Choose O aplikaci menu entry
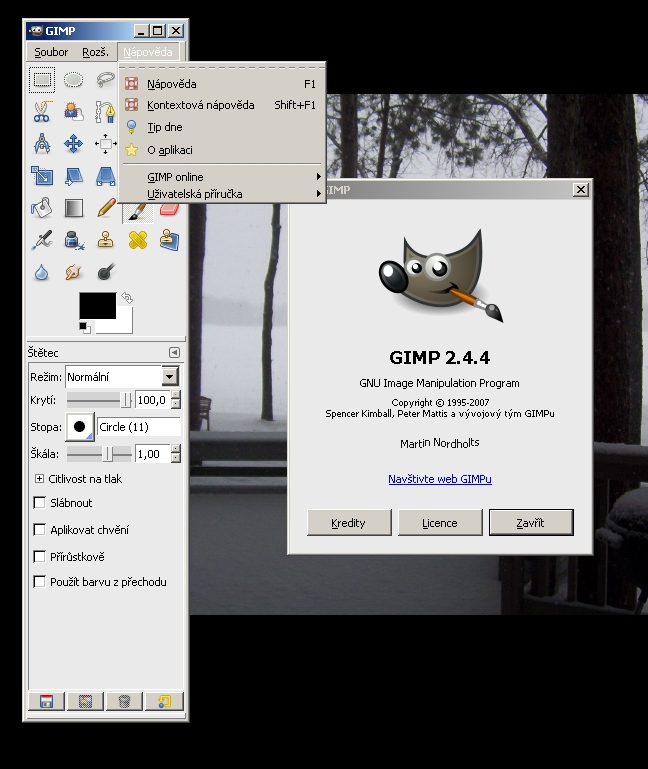The width and height of the screenshot is (648, 769). coord(222,150)
